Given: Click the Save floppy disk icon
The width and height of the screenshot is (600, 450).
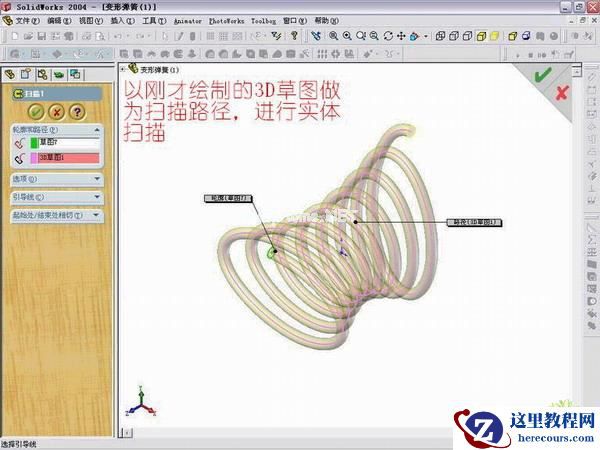Looking at the screenshot, I should pos(41,36).
